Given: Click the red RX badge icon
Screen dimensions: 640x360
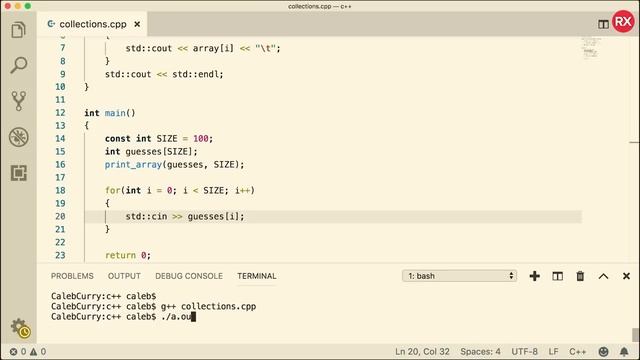Looking at the screenshot, I should click(623, 22).
